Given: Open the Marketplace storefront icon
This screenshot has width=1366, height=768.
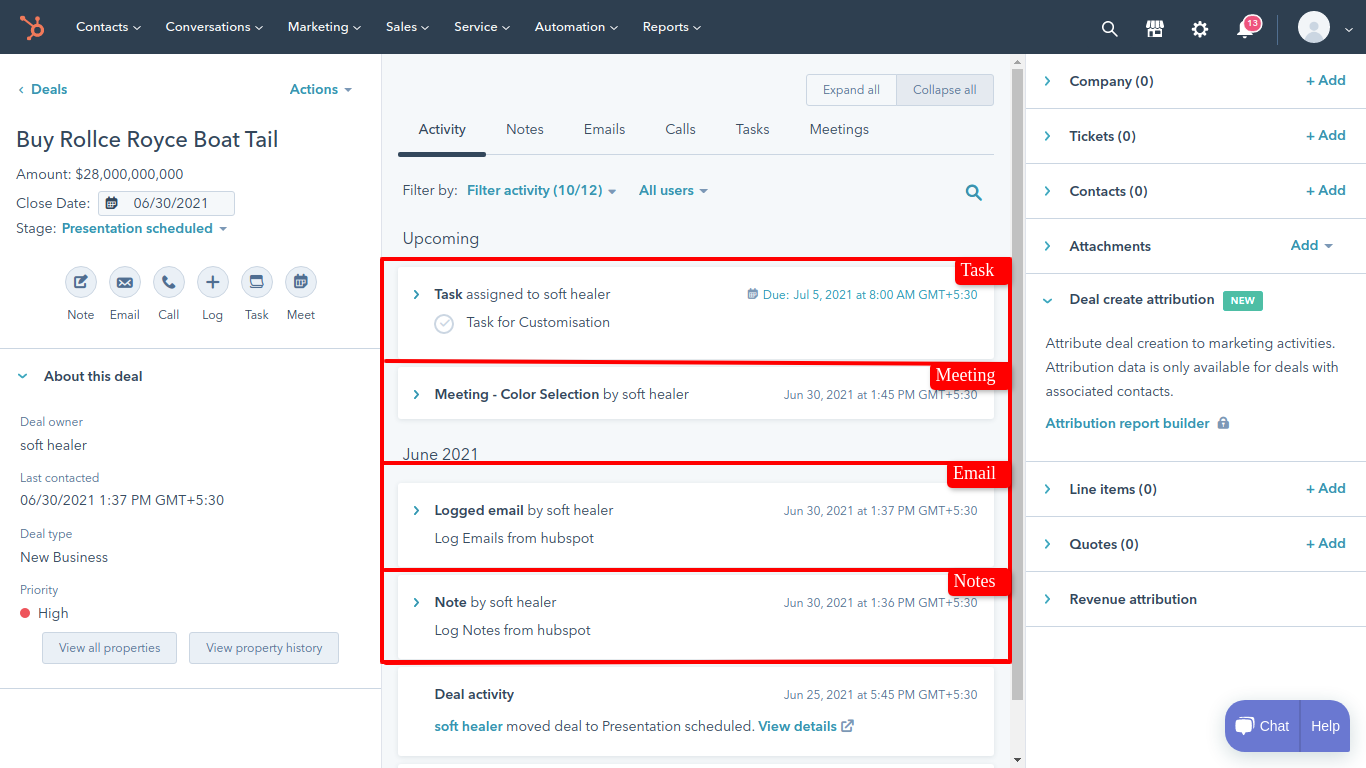Looking at the screenshot, I should click(1155, 28).
